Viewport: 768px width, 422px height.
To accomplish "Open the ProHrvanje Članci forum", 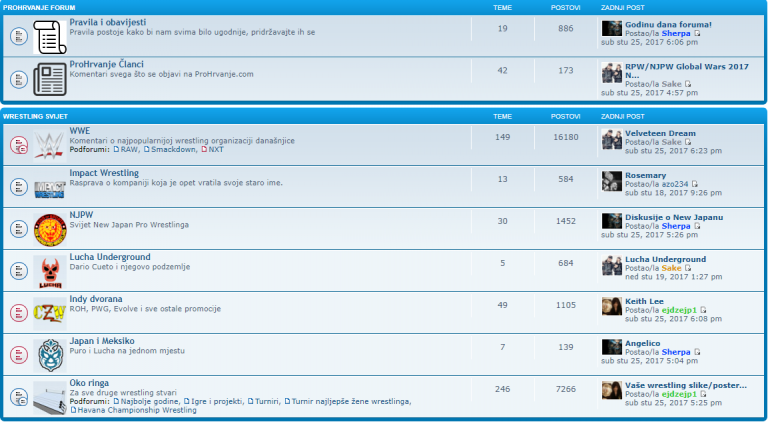I will (x=106, y=65).
